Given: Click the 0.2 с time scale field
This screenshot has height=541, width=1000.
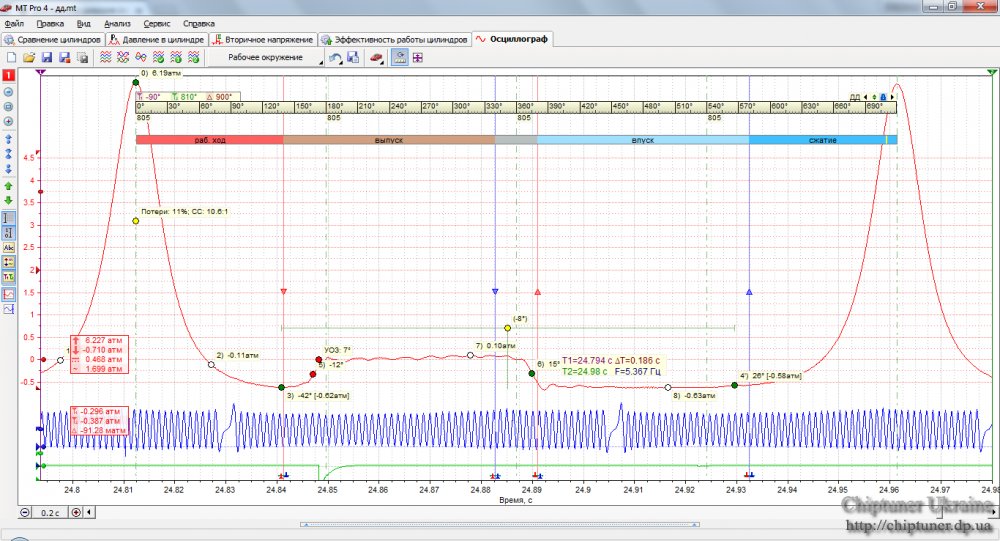Looking at the screenshot, I should [50, 512].
